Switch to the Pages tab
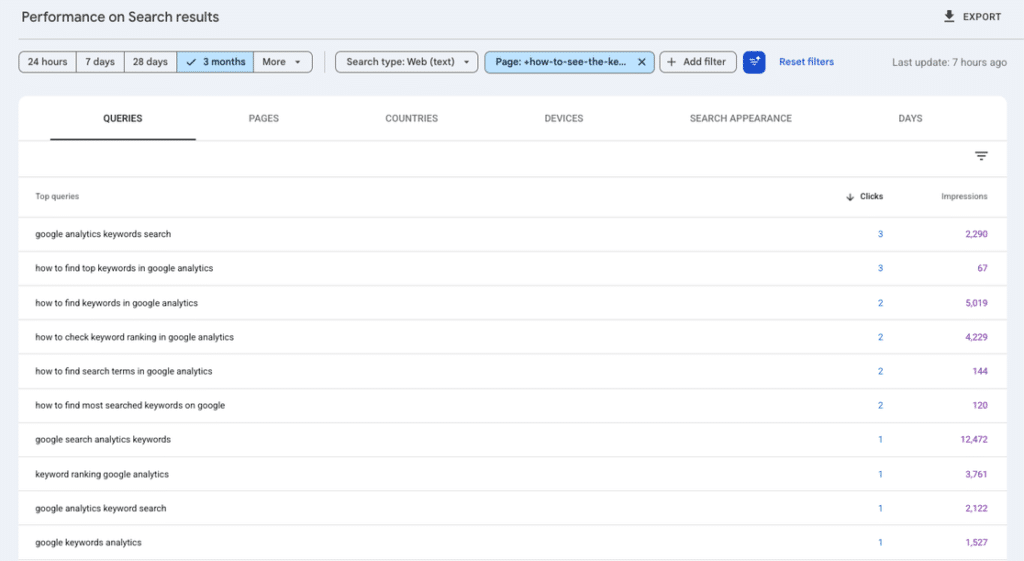Viewport: 1024px width, 561px height. pos(264,118)
